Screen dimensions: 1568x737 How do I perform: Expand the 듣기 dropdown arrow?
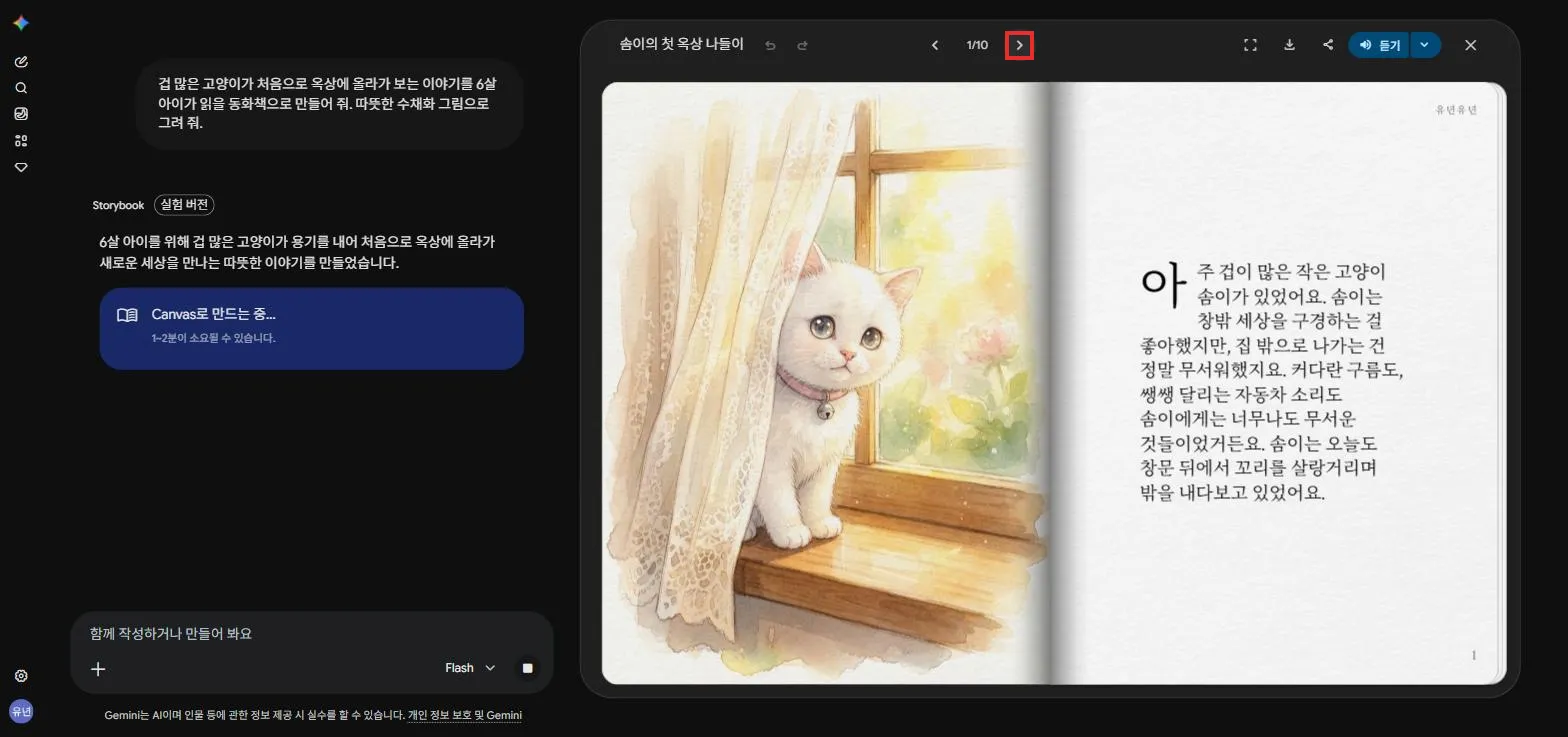click(x=1425, y=45)
